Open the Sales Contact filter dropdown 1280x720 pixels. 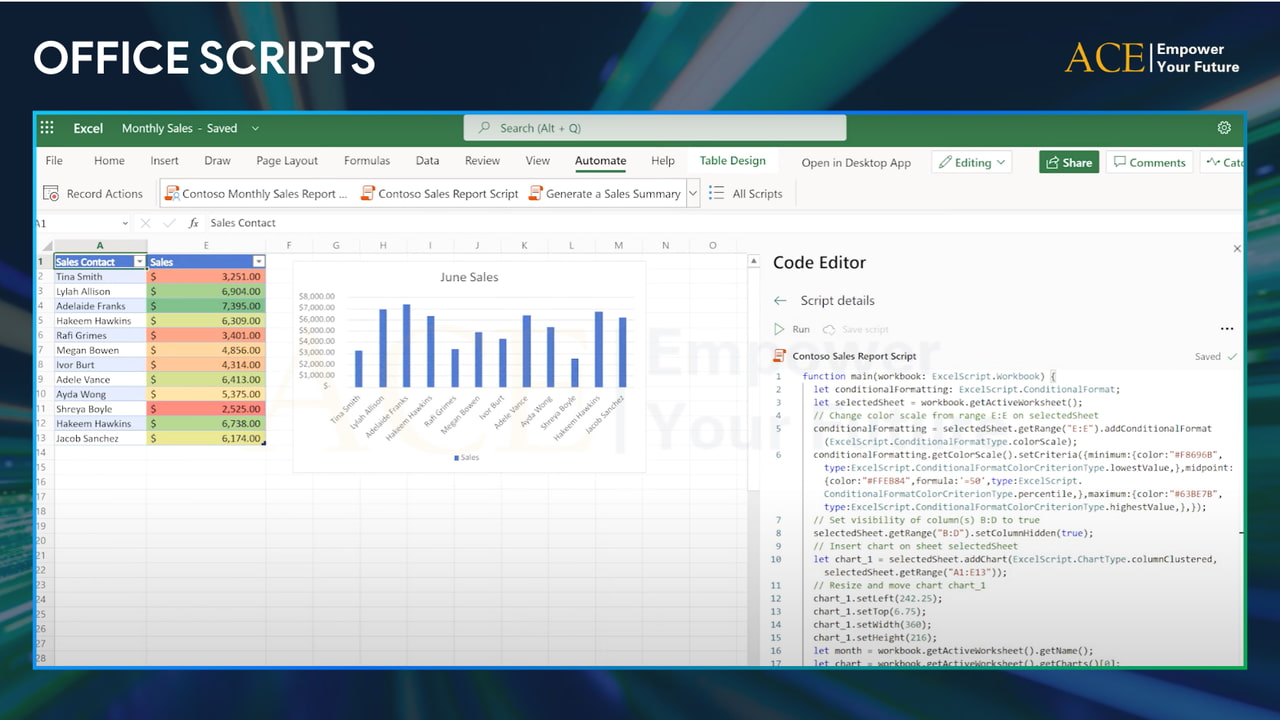tap(139, 262)
